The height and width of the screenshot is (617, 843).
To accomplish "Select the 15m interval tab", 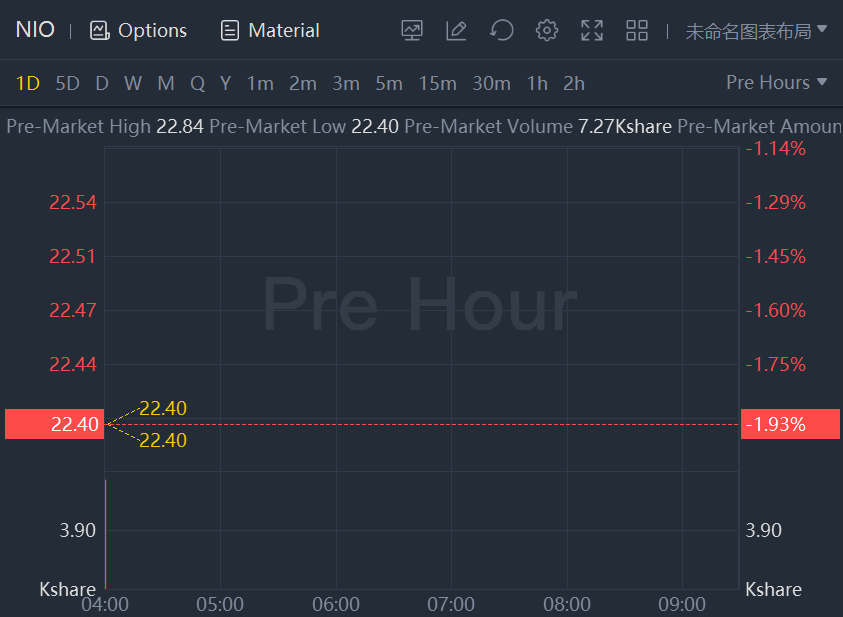I will (437, 83).
